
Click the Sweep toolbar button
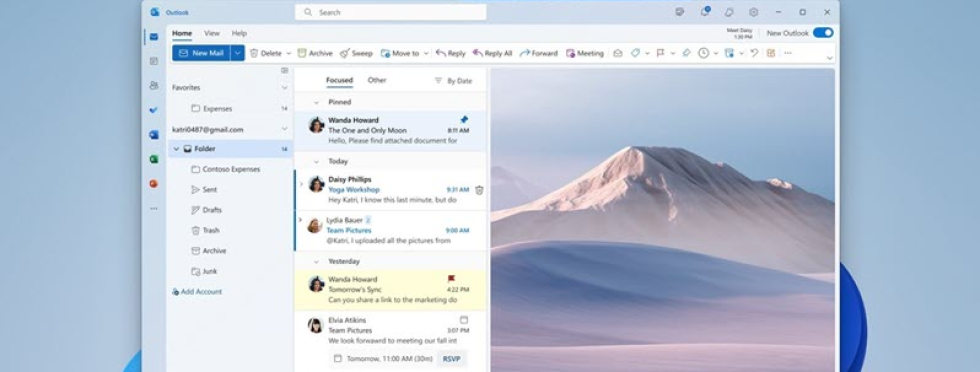(356, 53)
